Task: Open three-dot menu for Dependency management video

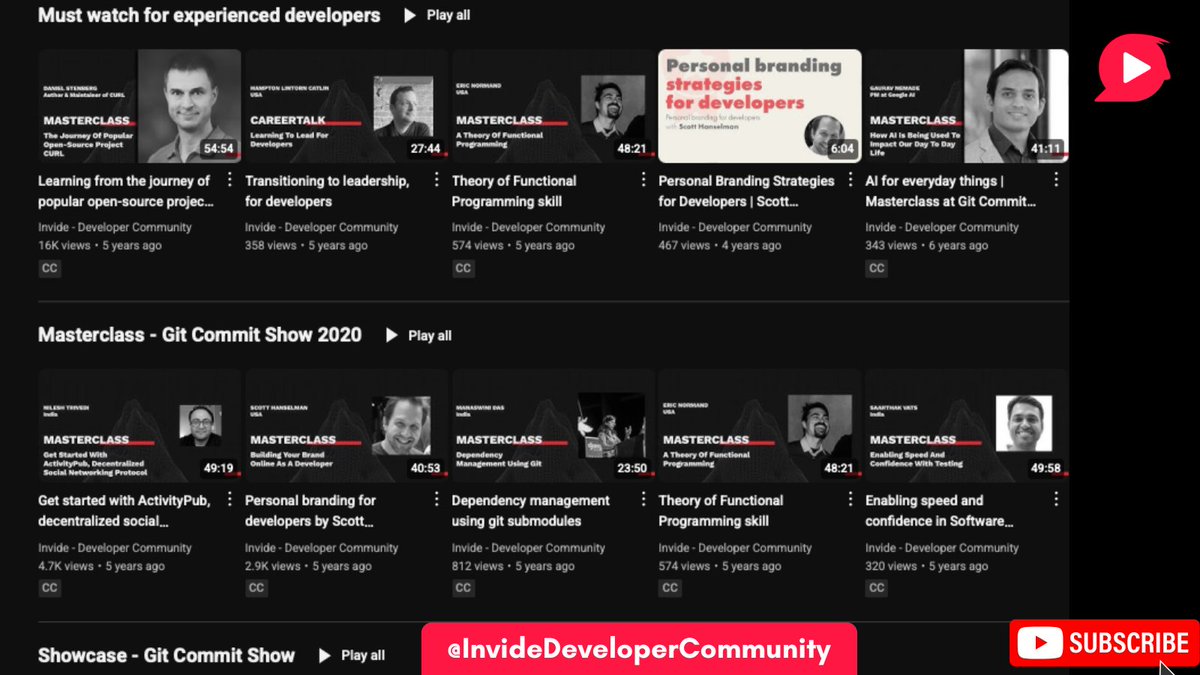Action: click(642, 499)
